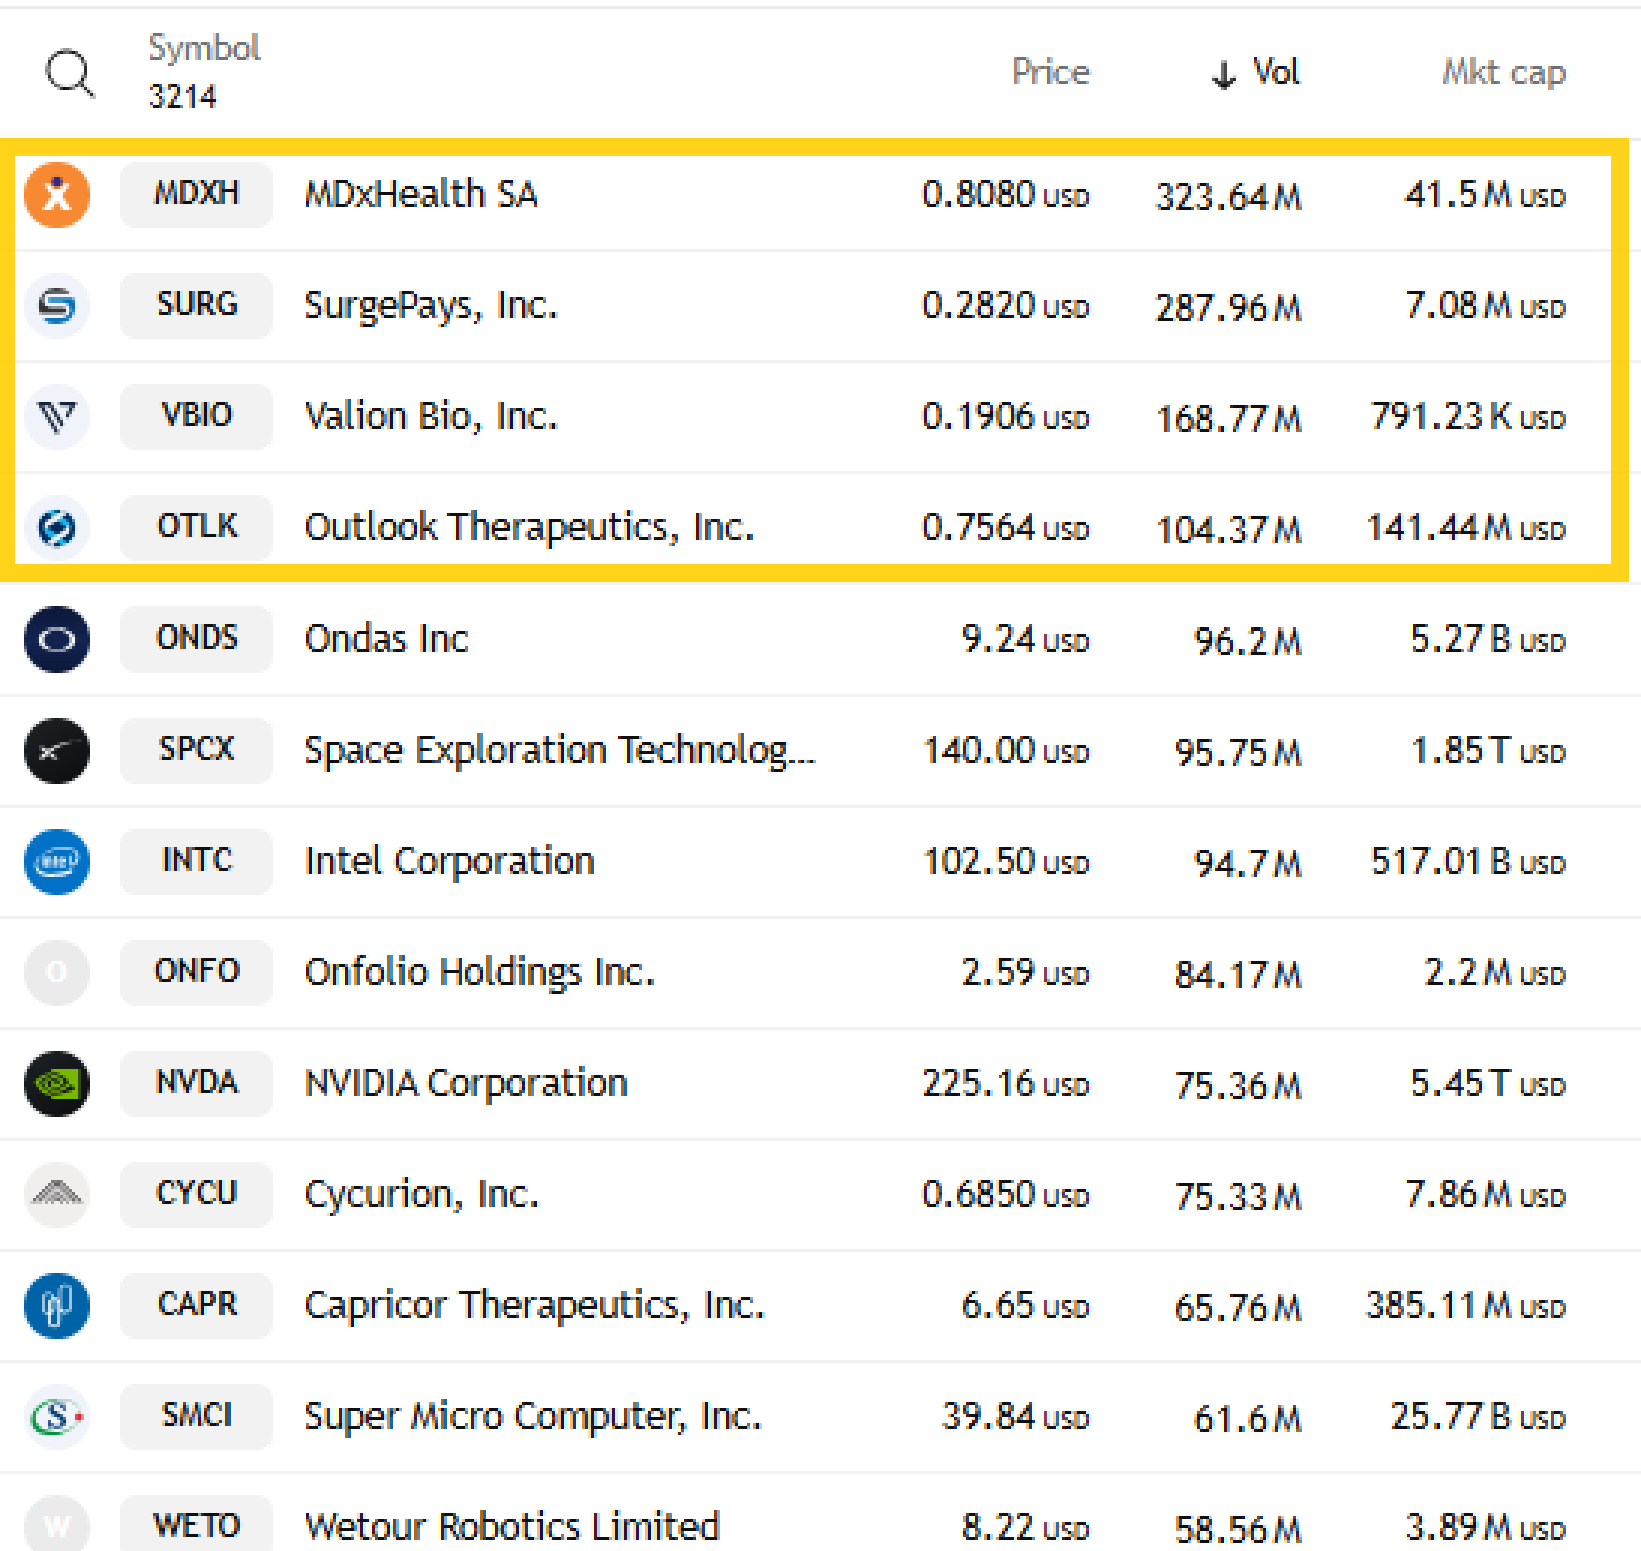This screenshot has height=1551, width=1641.
Task: Open the Onfolio Holdings Inc. link
Action: coord(480,972)
